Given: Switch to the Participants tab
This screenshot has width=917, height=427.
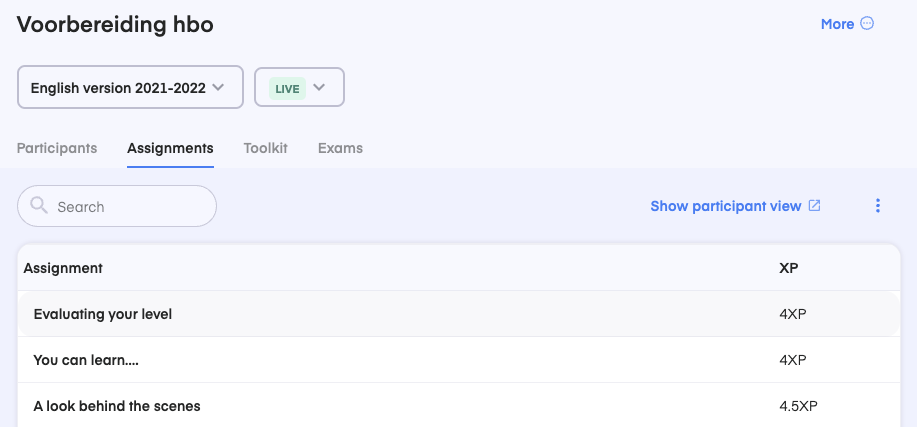Looking at the screenshot, I should tap(57, 148).
